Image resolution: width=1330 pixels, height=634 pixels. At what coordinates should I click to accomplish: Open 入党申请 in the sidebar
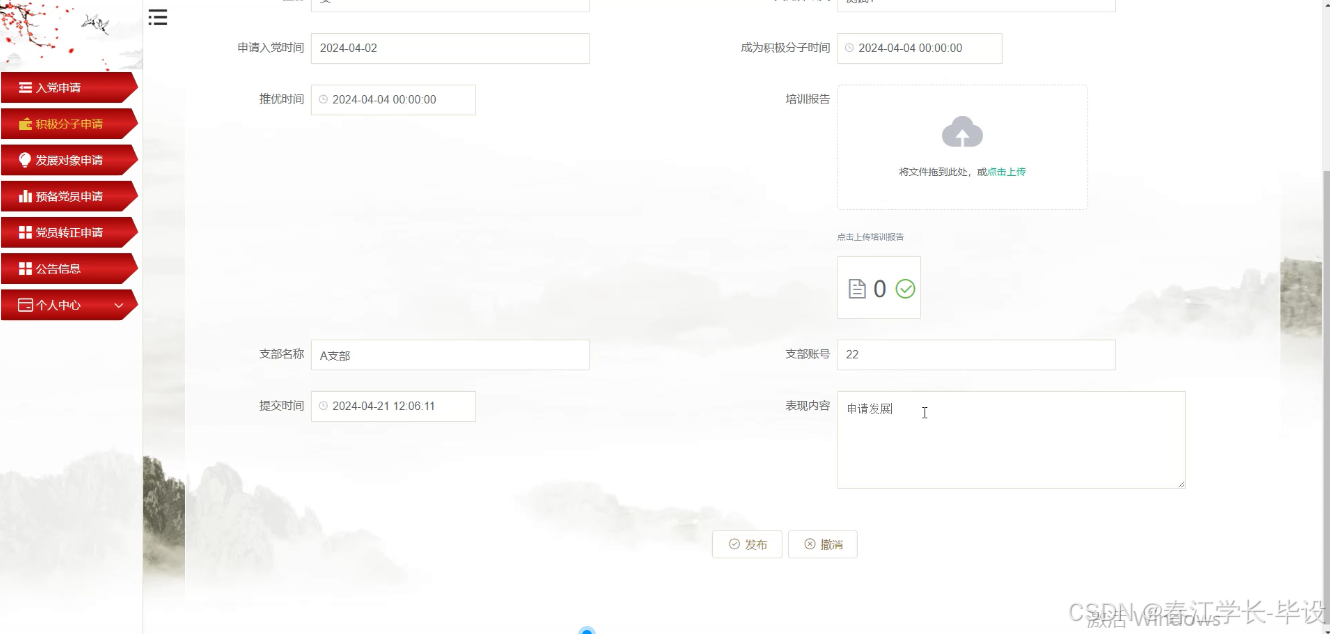(69, 88)
